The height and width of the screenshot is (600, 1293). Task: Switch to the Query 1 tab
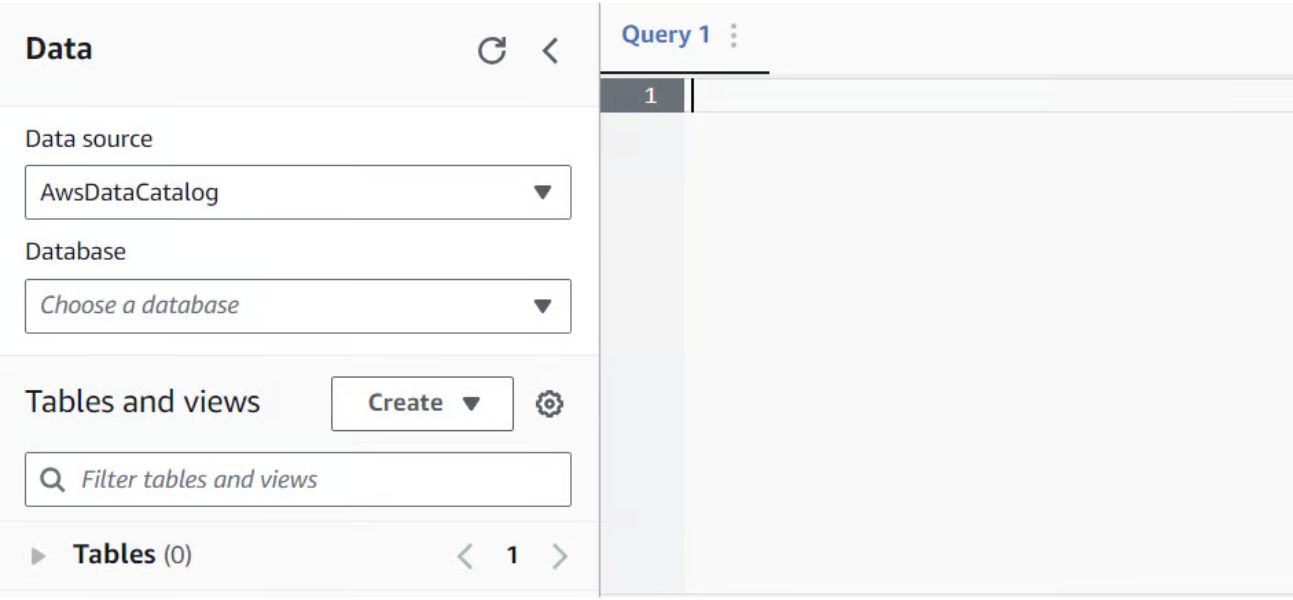click(x=668, y=33)
